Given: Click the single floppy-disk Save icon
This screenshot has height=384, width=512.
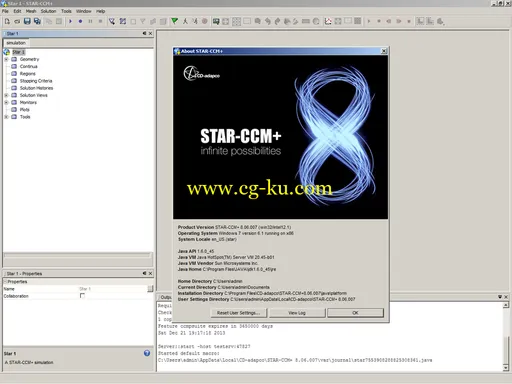Looking at the screenshot, I should [x=27, y=21].
